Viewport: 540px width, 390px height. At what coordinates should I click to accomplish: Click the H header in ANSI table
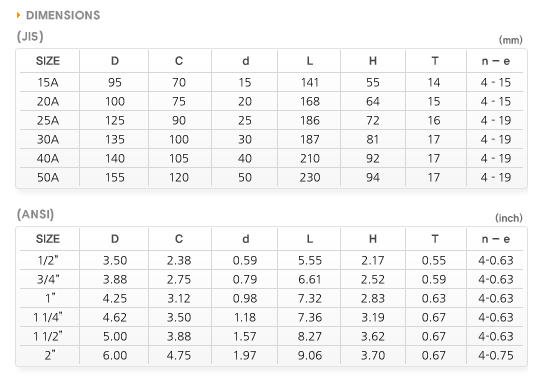[373, 239]
